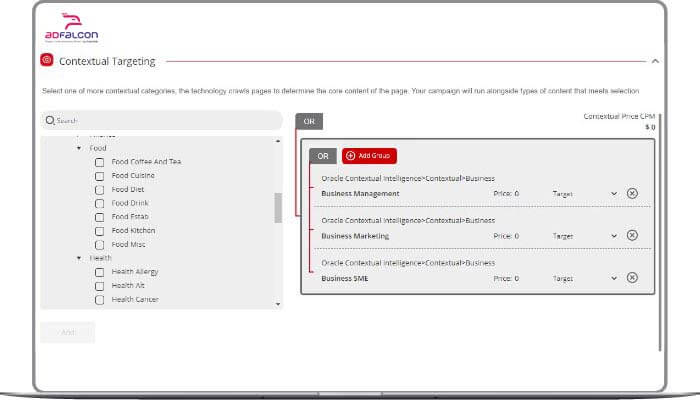700x400 pixels.
Task: Collapse the Food category tree
Action: coord(79,148)
